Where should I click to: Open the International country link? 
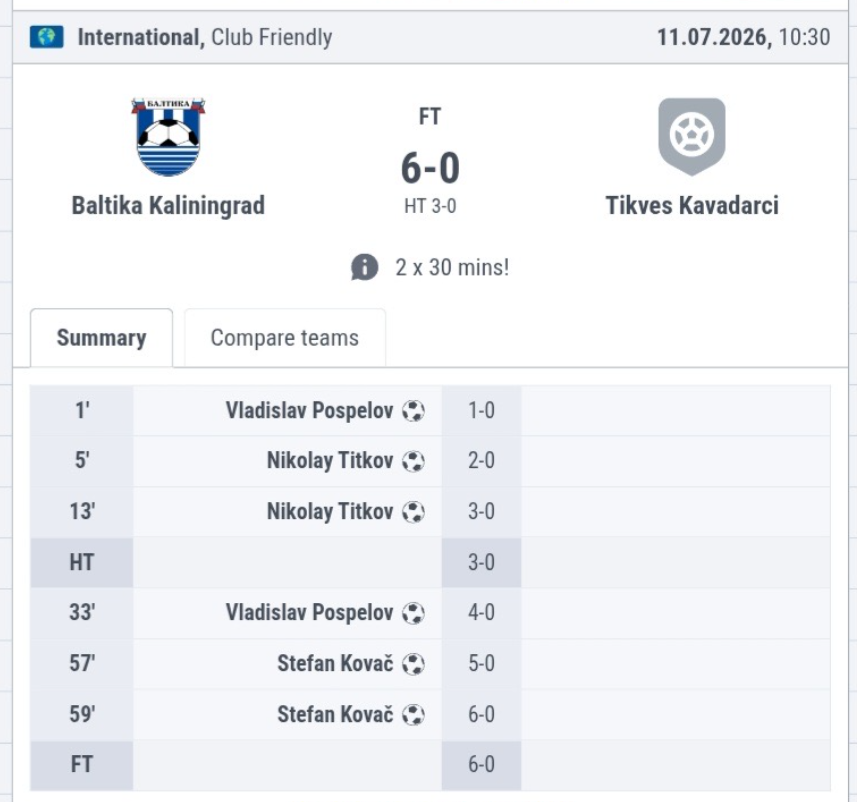pyautogui.click(x=141, y=37)
